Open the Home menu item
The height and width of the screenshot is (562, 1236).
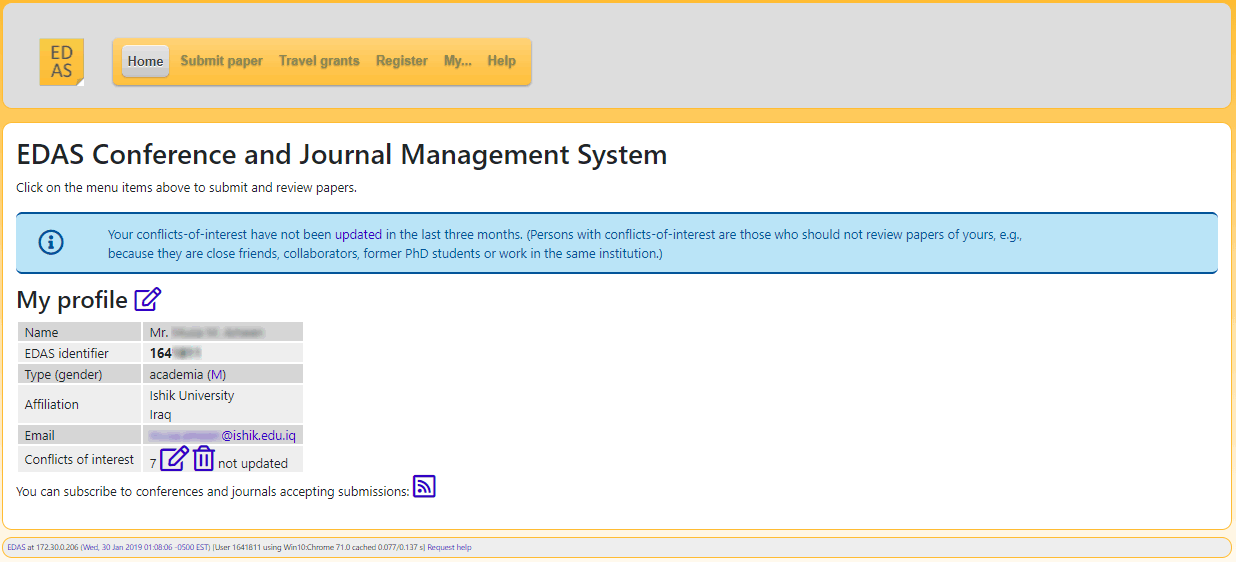[145, 61]
